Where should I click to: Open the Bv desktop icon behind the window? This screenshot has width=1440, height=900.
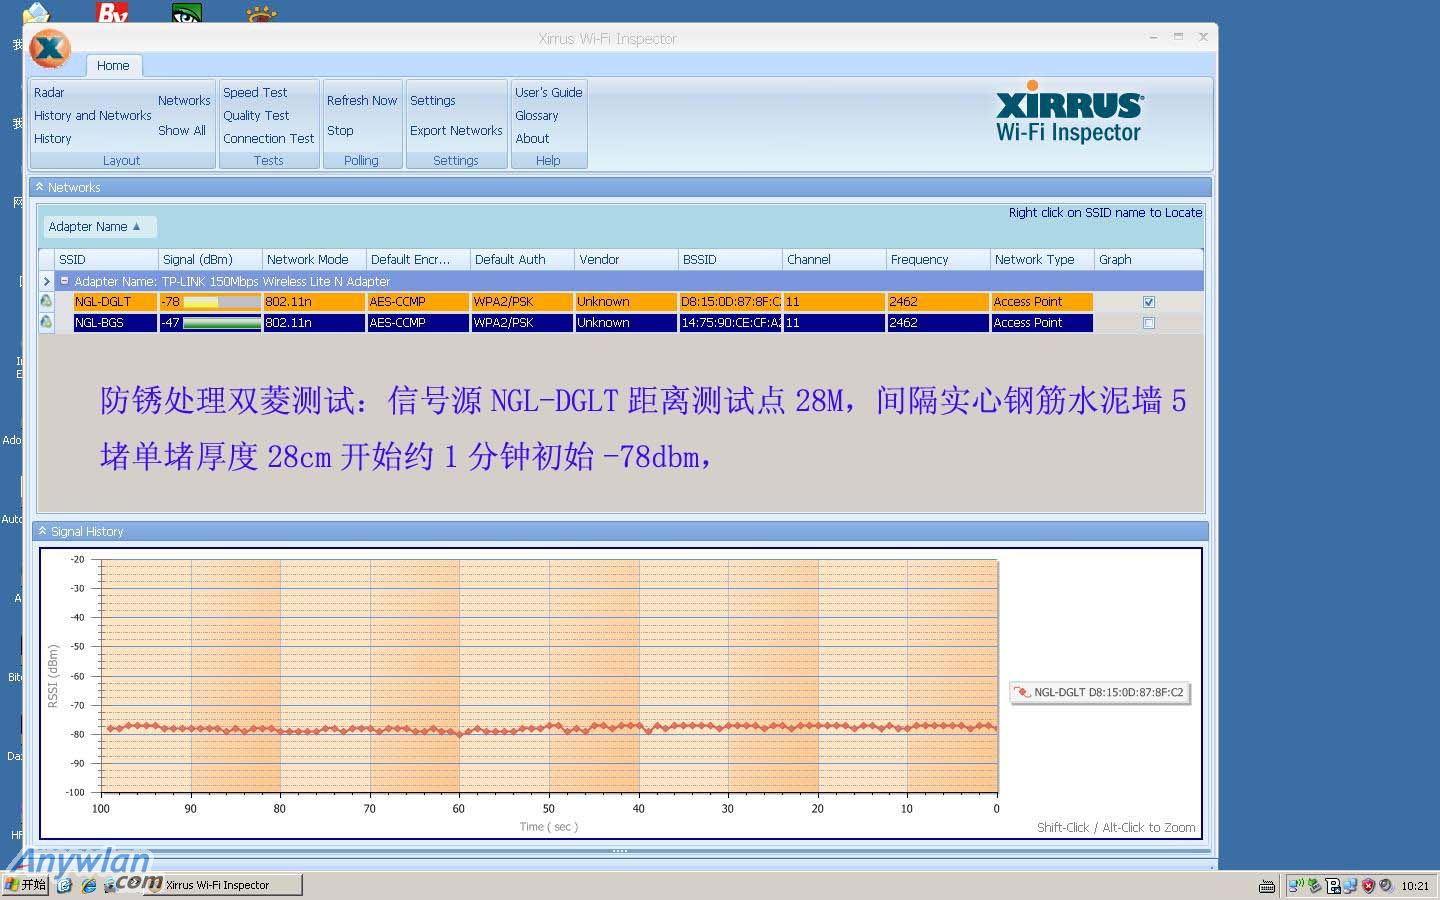pos(113,12)
